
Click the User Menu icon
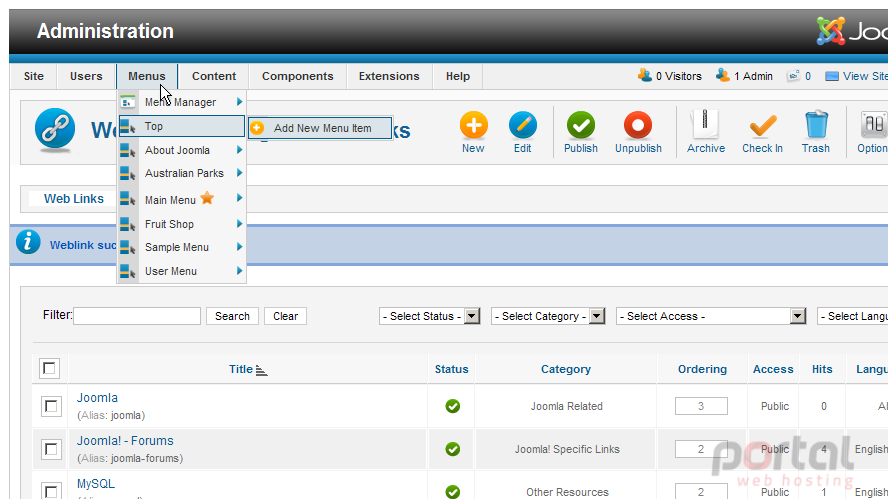coord(128,271)
